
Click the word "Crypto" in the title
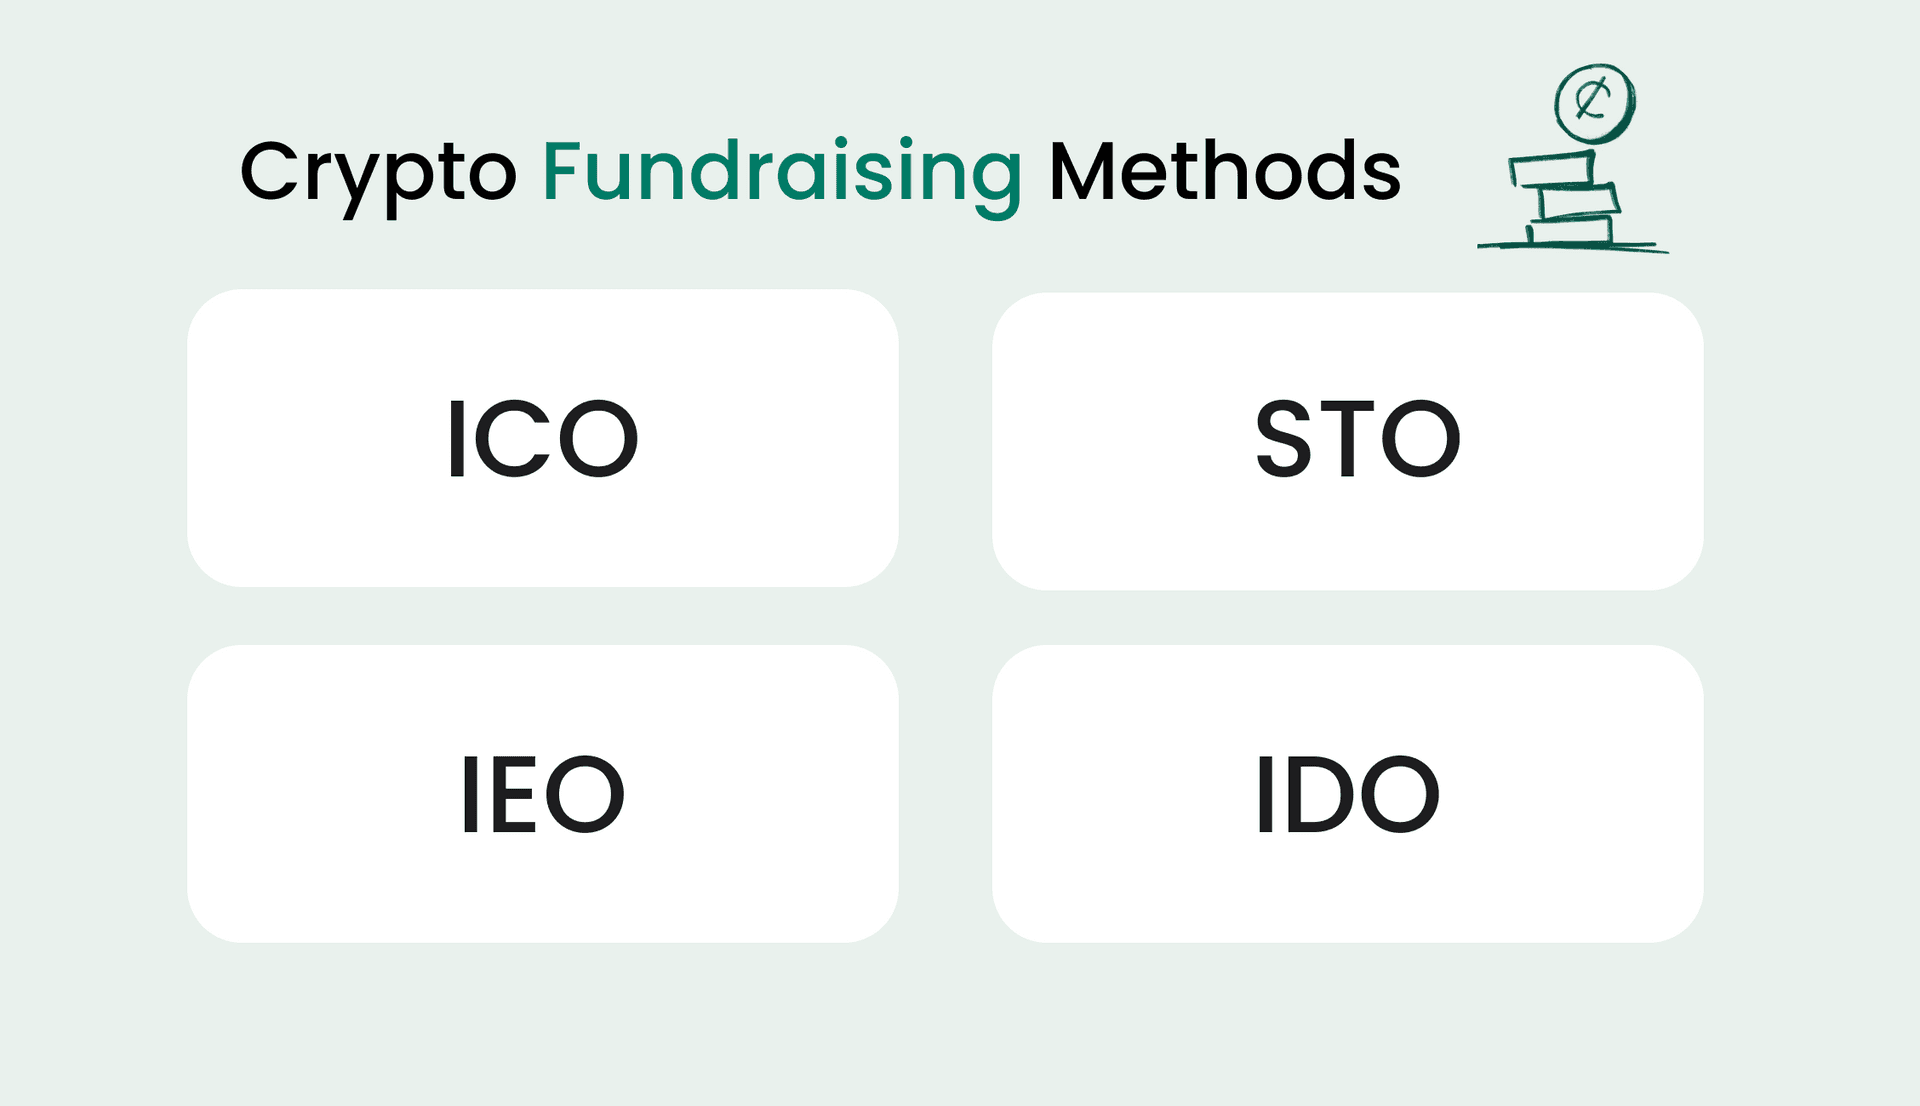click(378, 172)
